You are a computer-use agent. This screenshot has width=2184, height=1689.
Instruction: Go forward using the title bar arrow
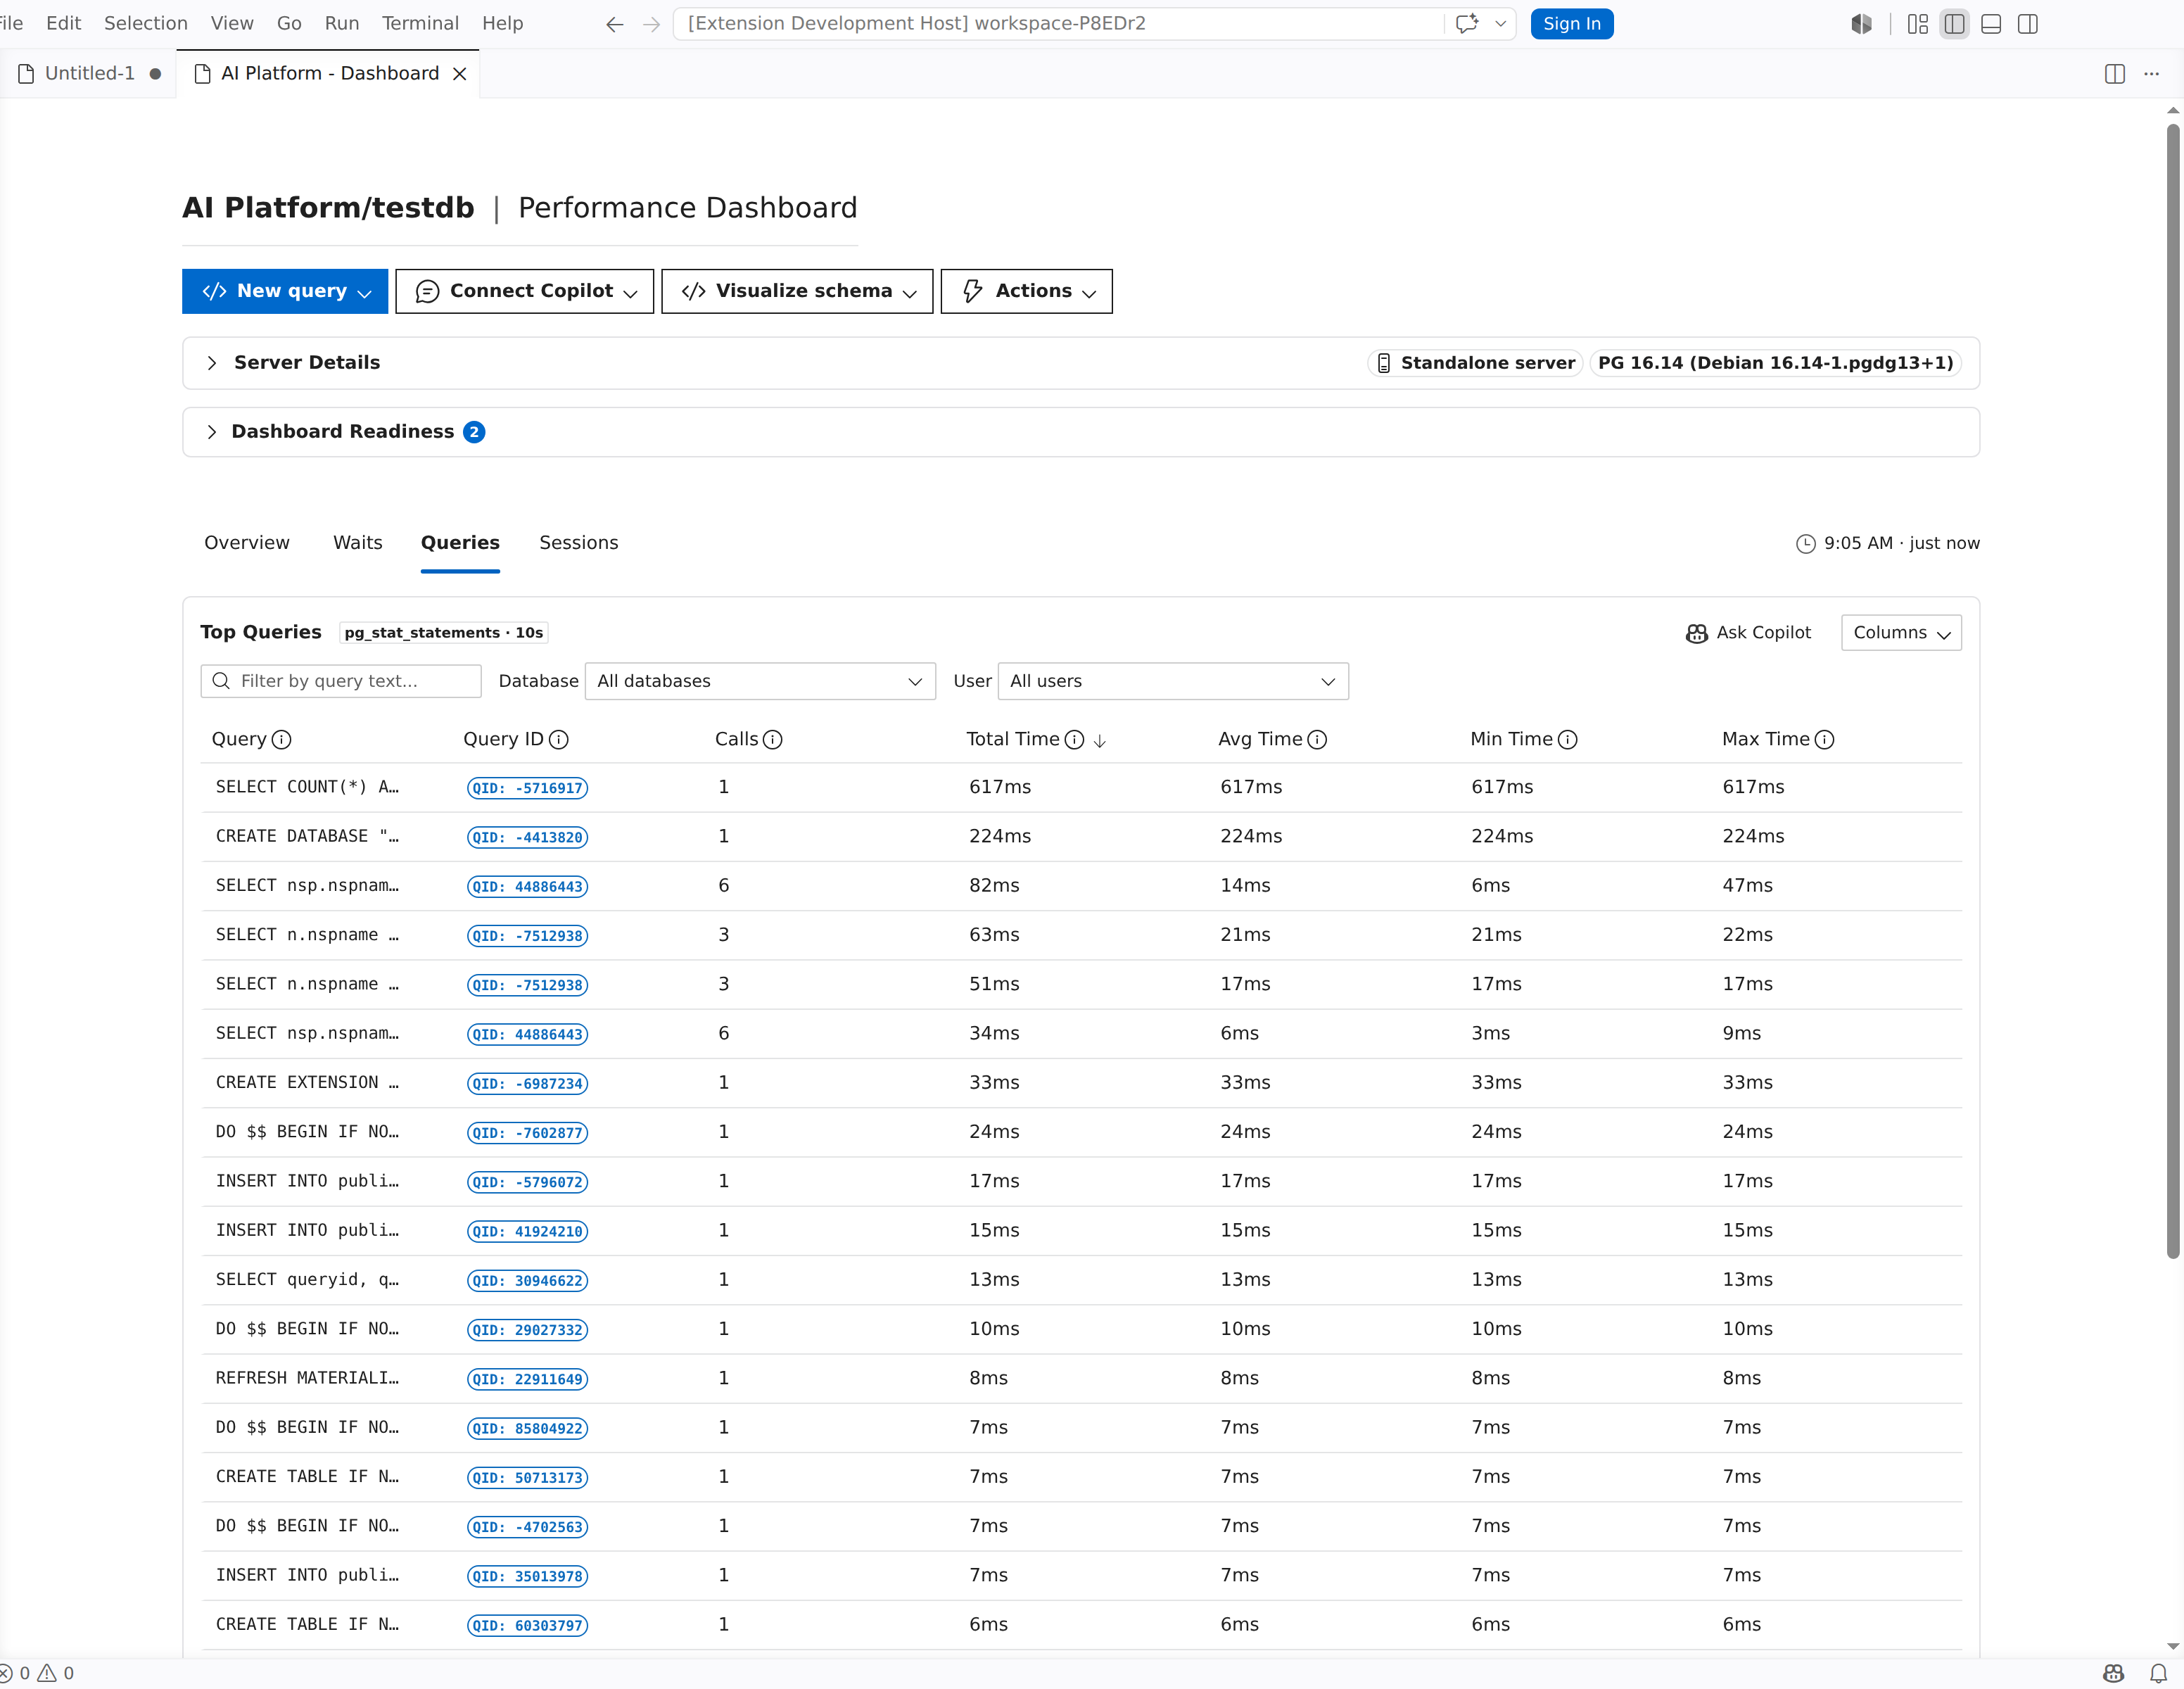click(651, 24)
